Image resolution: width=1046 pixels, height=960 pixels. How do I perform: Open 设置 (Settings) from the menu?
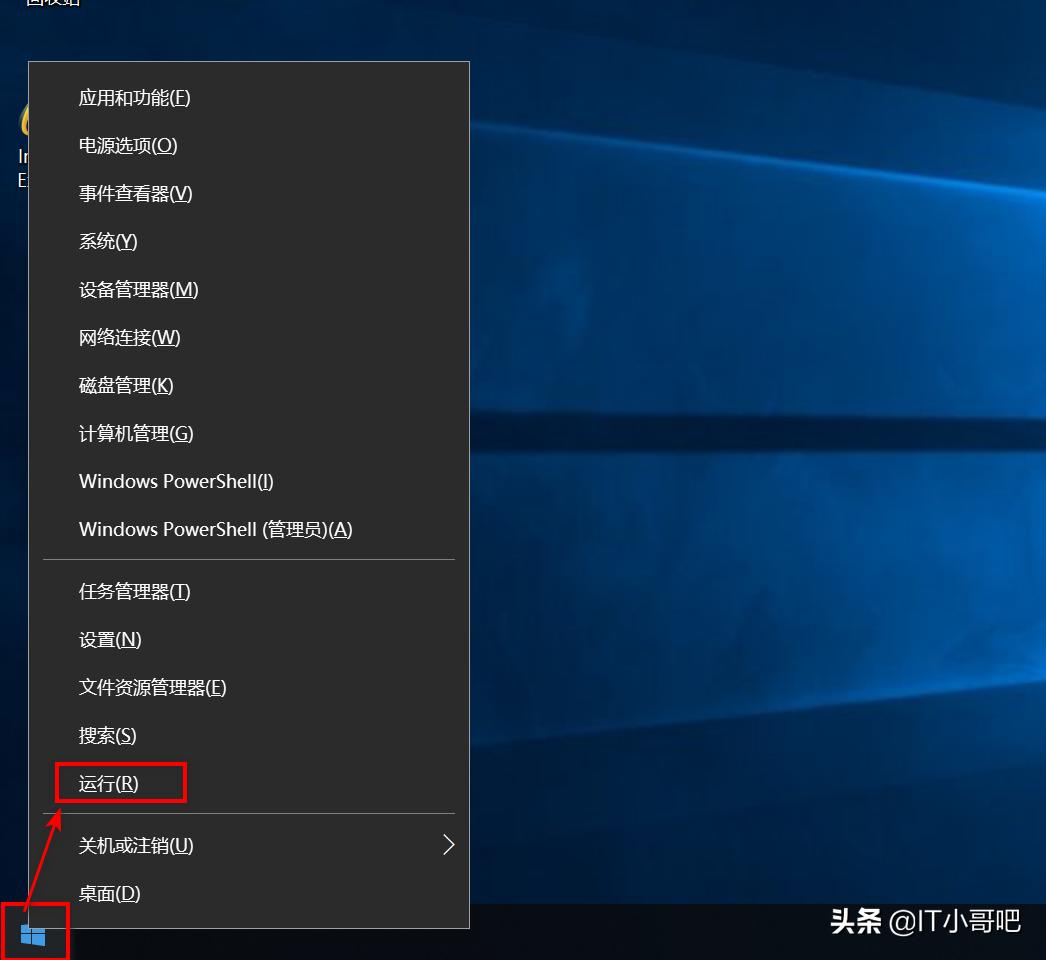coord(110,639)
